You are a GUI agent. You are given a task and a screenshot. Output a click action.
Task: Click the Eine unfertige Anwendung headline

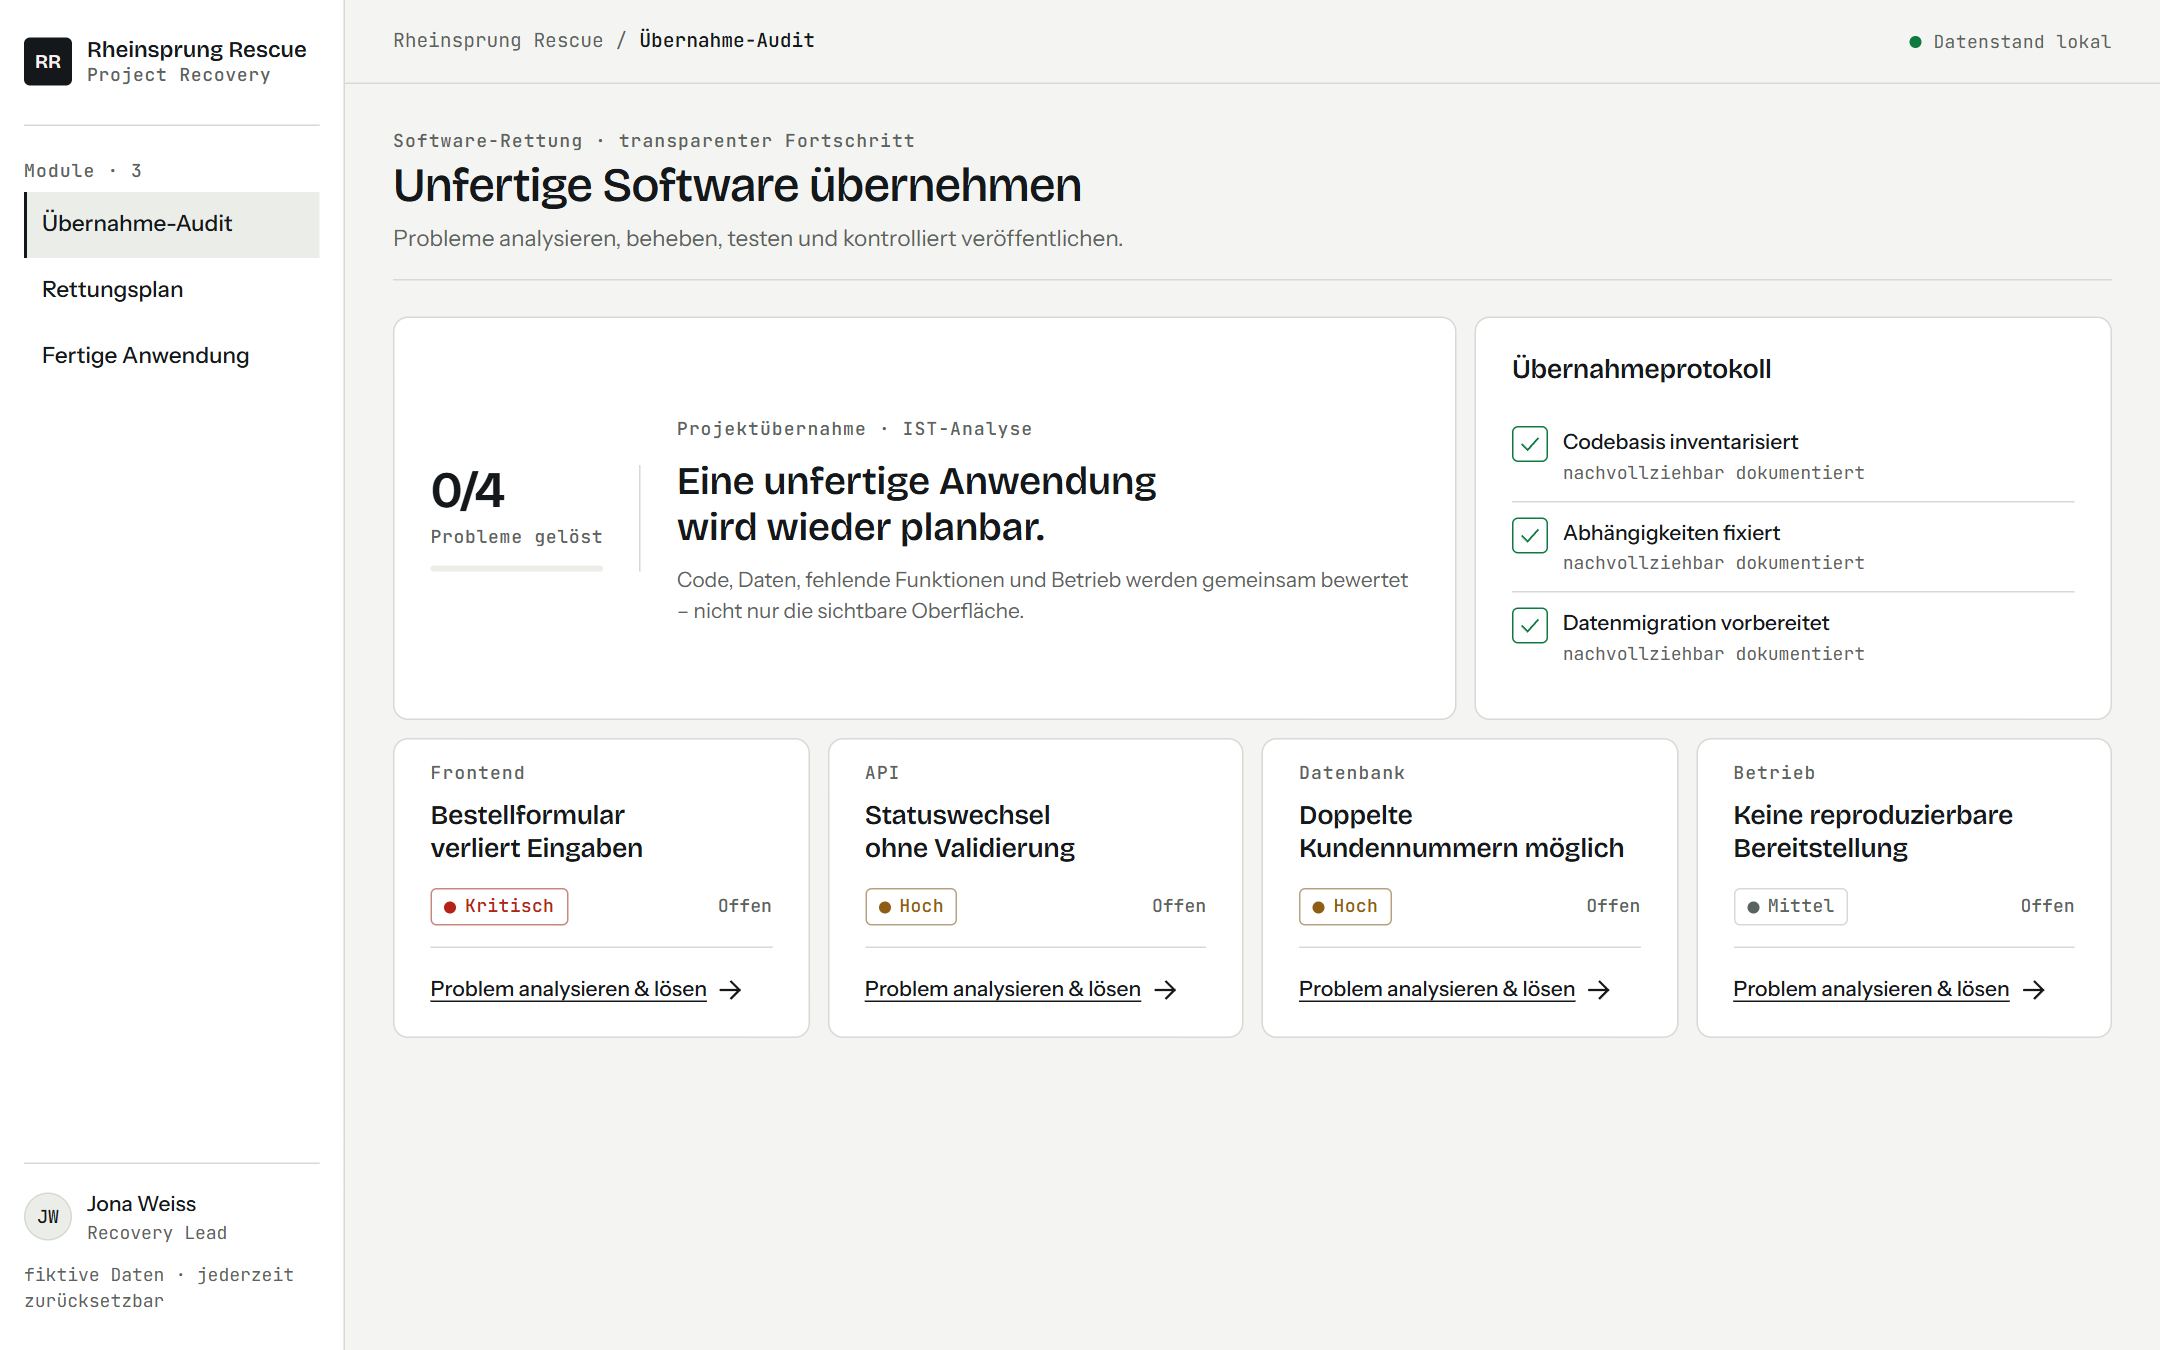[x=916, y=504]
